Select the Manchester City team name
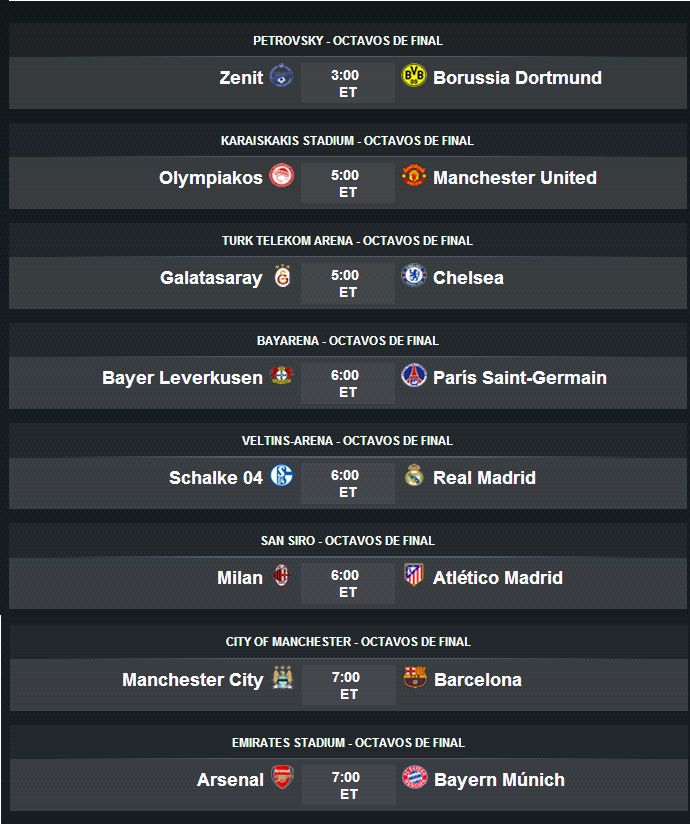This screenshot has height=824, width=690. pos(193,679)
